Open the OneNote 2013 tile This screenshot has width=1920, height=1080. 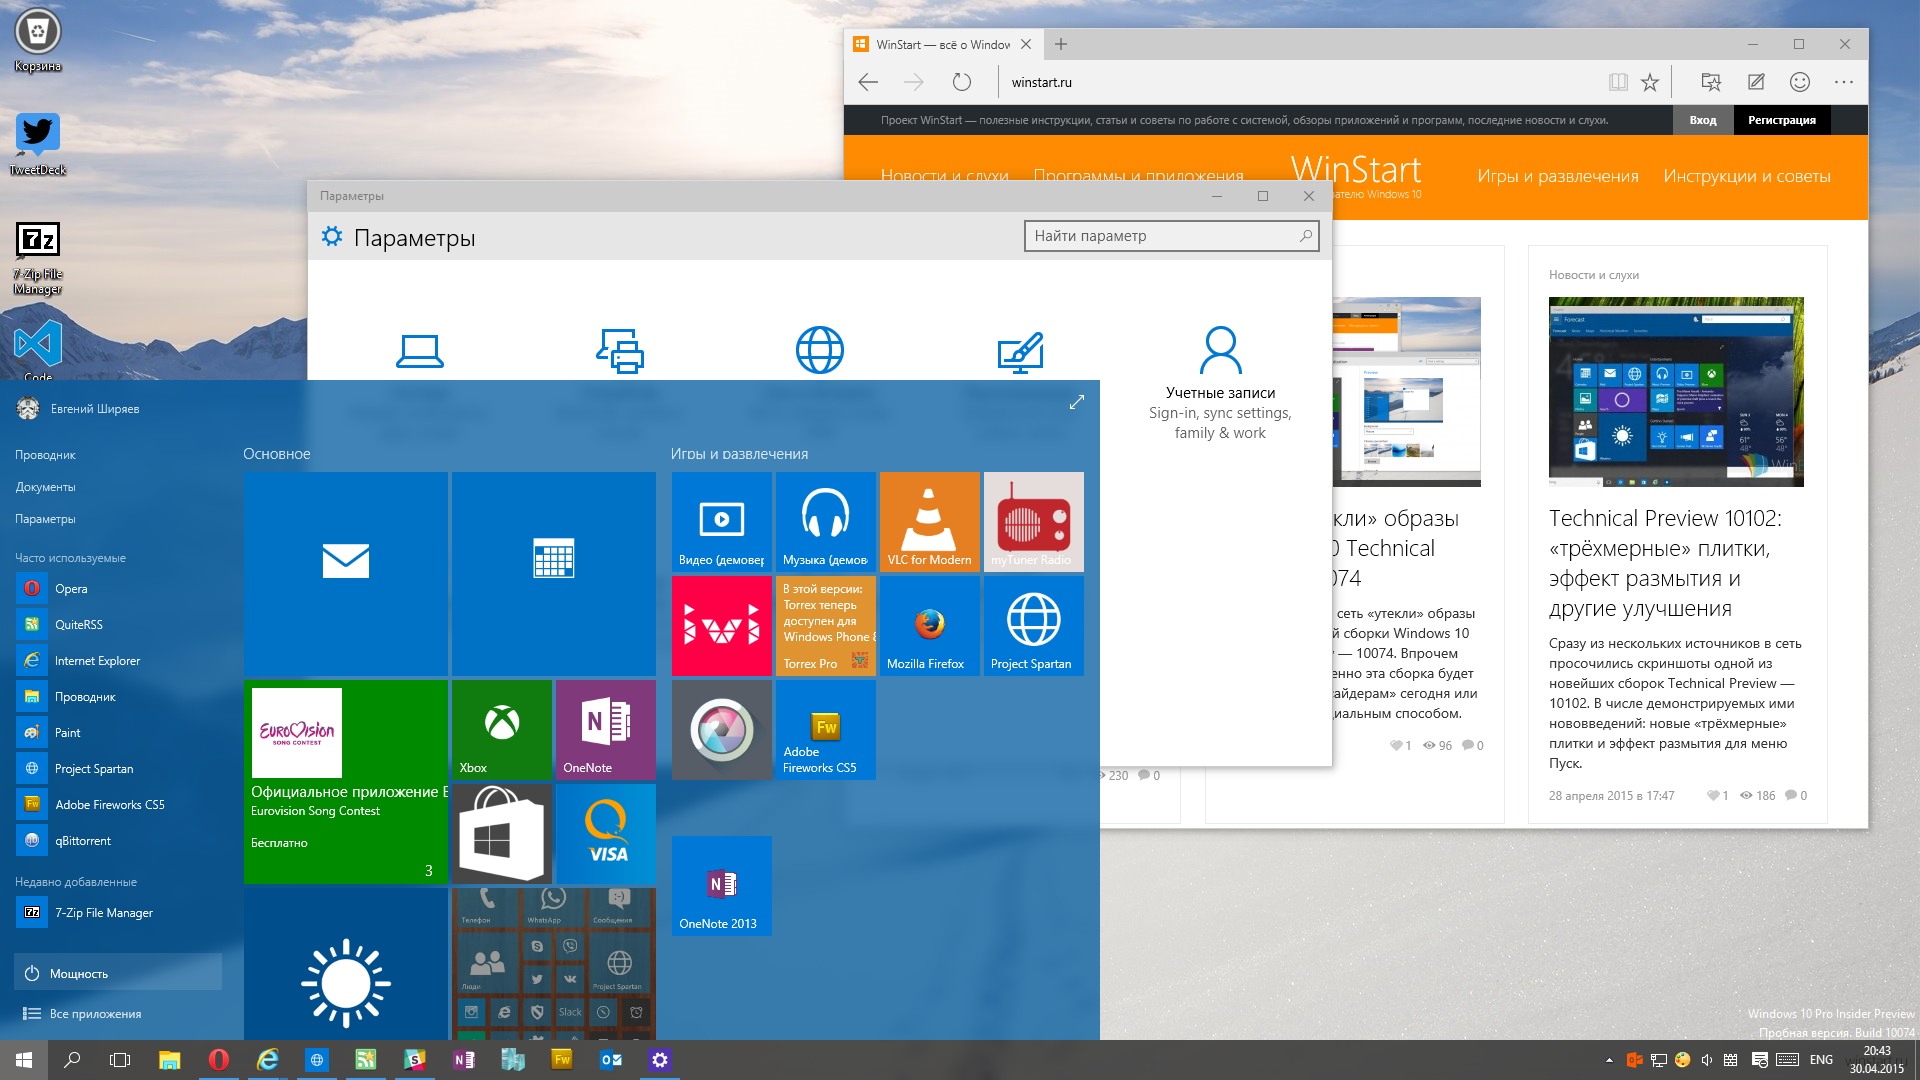click(722, 886)
